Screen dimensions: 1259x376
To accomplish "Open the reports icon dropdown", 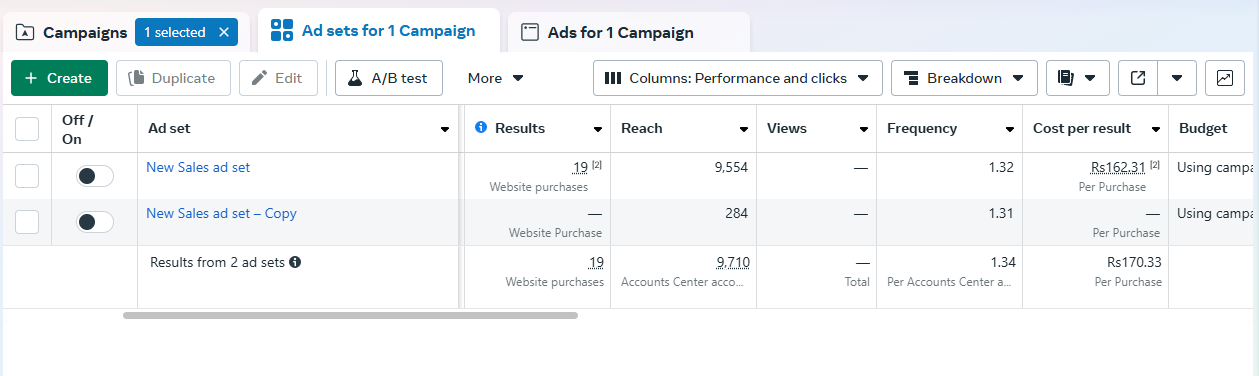I will (x=1078, y=78).
